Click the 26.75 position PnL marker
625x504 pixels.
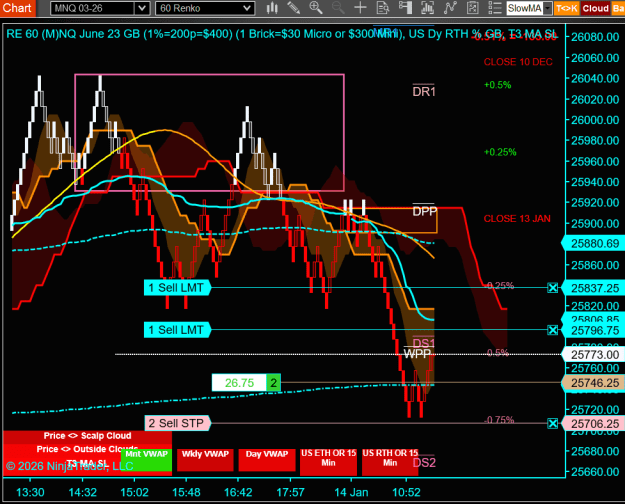(239, 383)
